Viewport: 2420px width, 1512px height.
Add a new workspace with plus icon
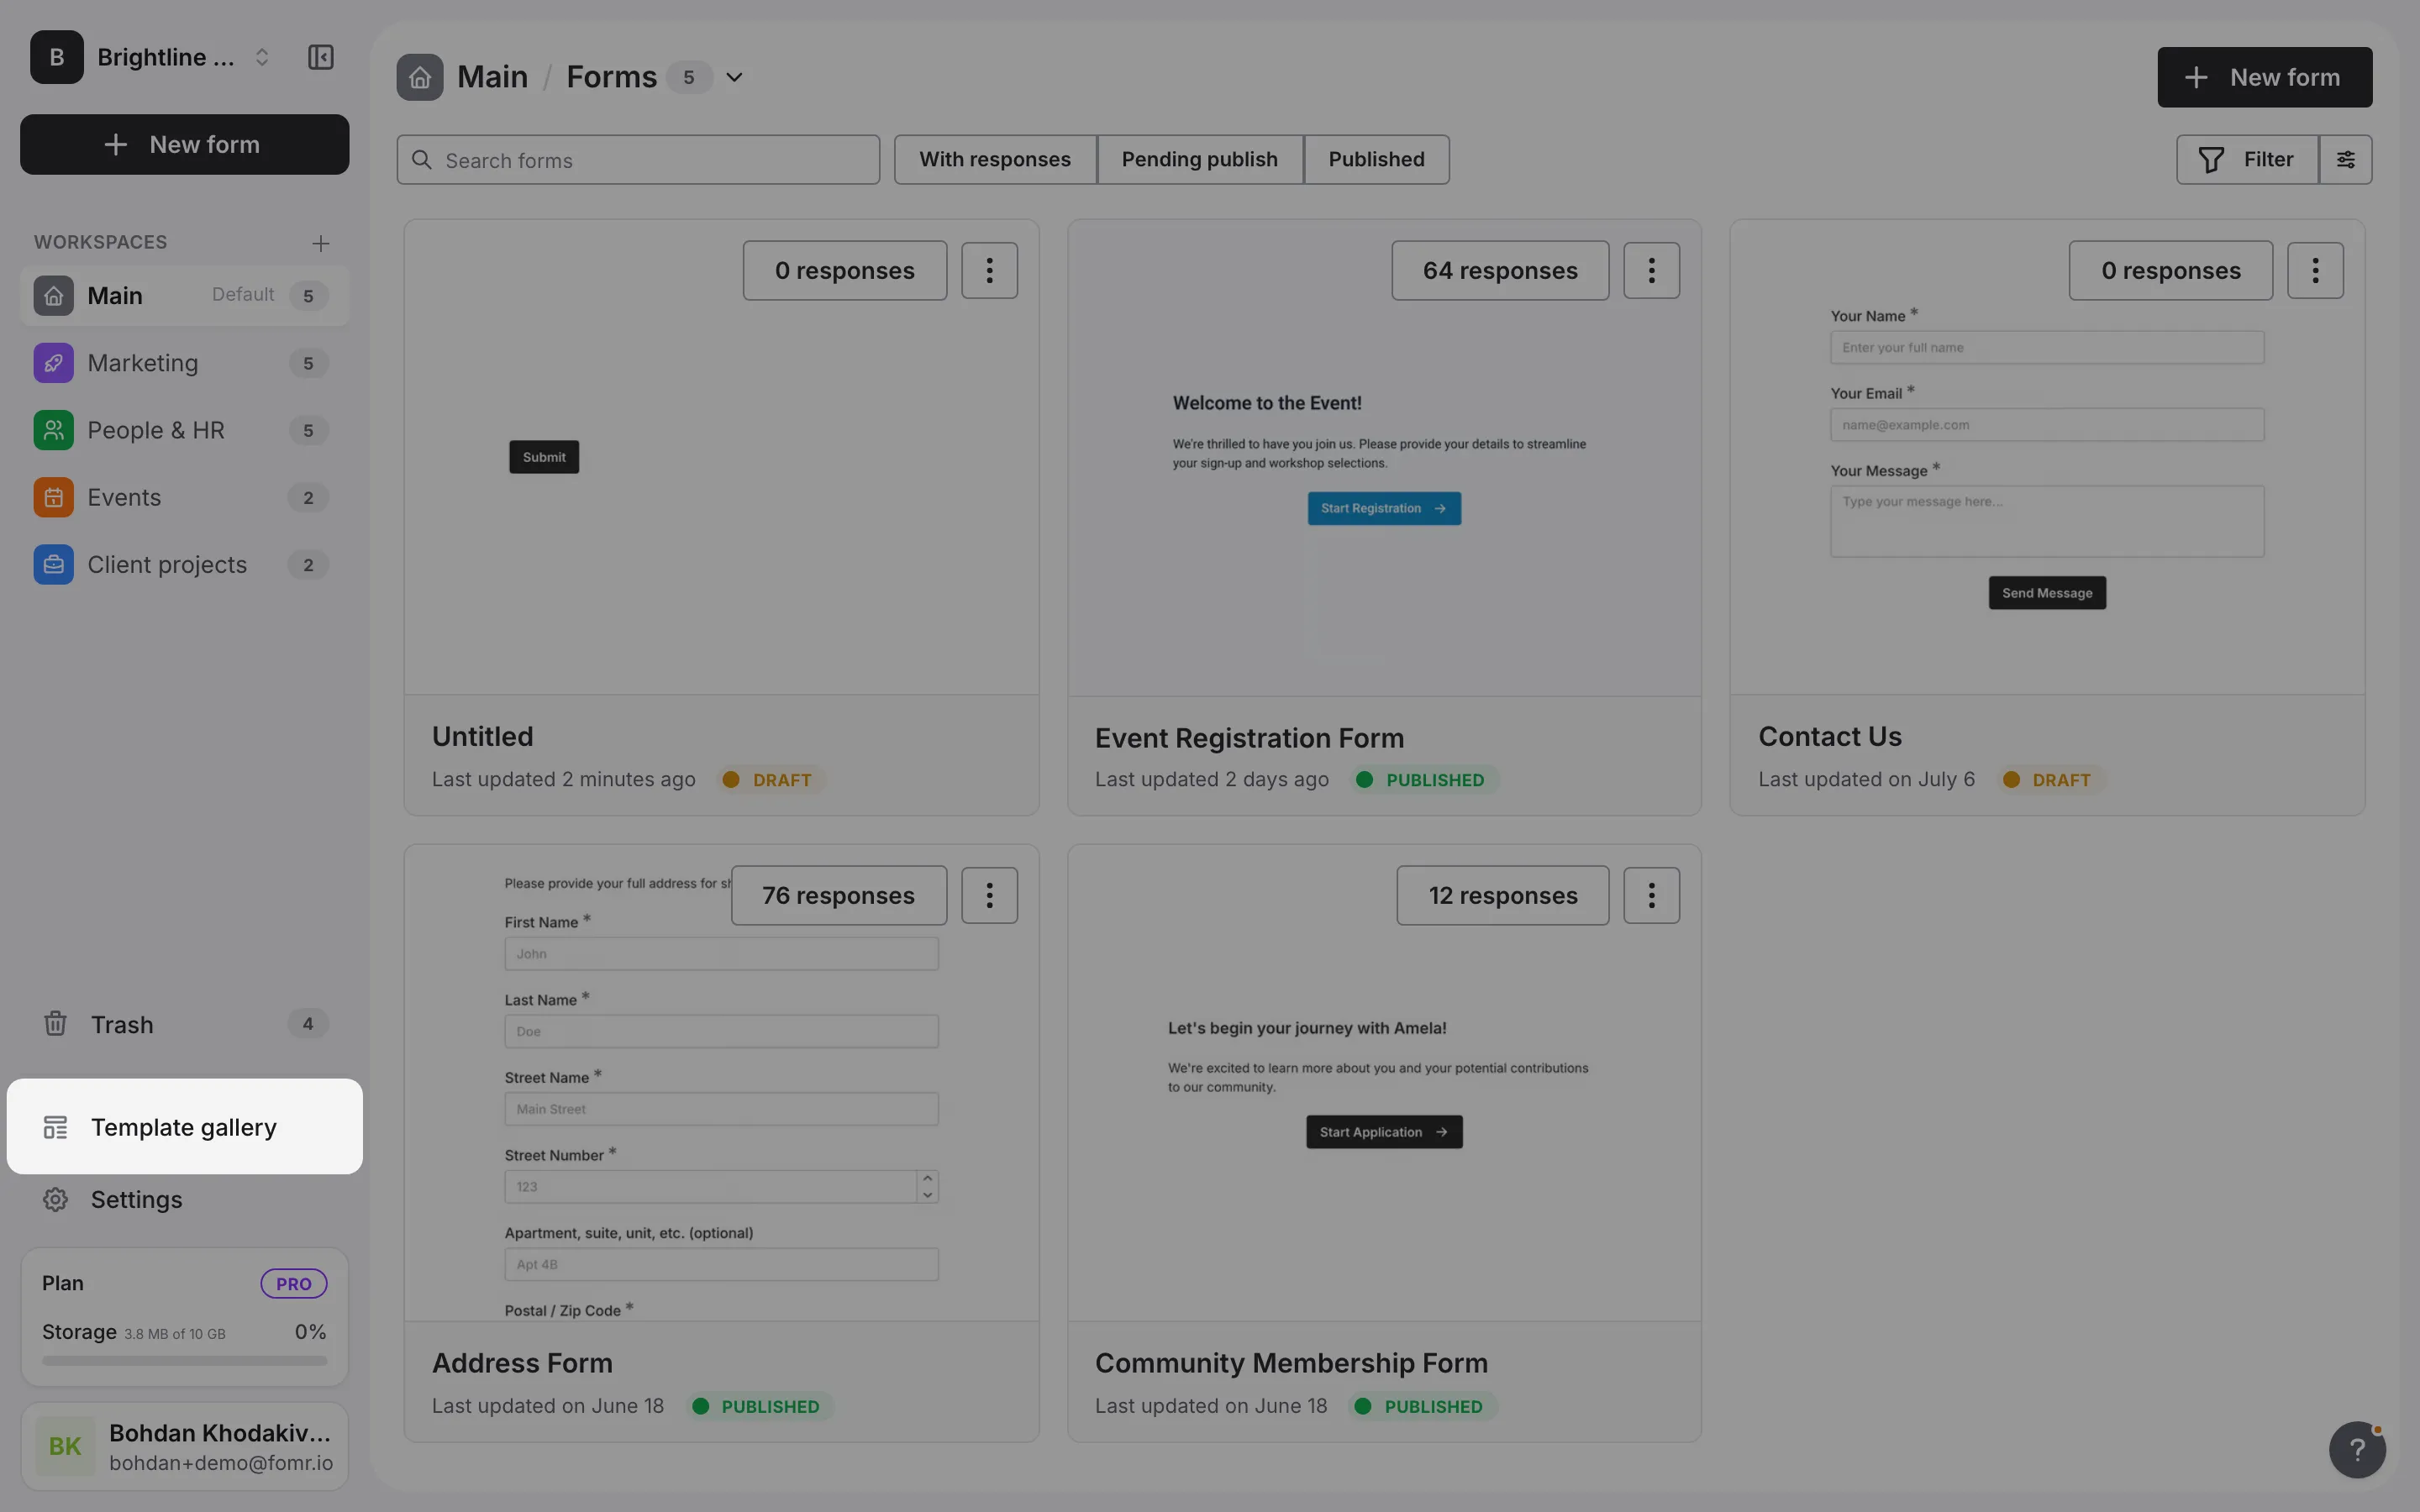[320, 243]
